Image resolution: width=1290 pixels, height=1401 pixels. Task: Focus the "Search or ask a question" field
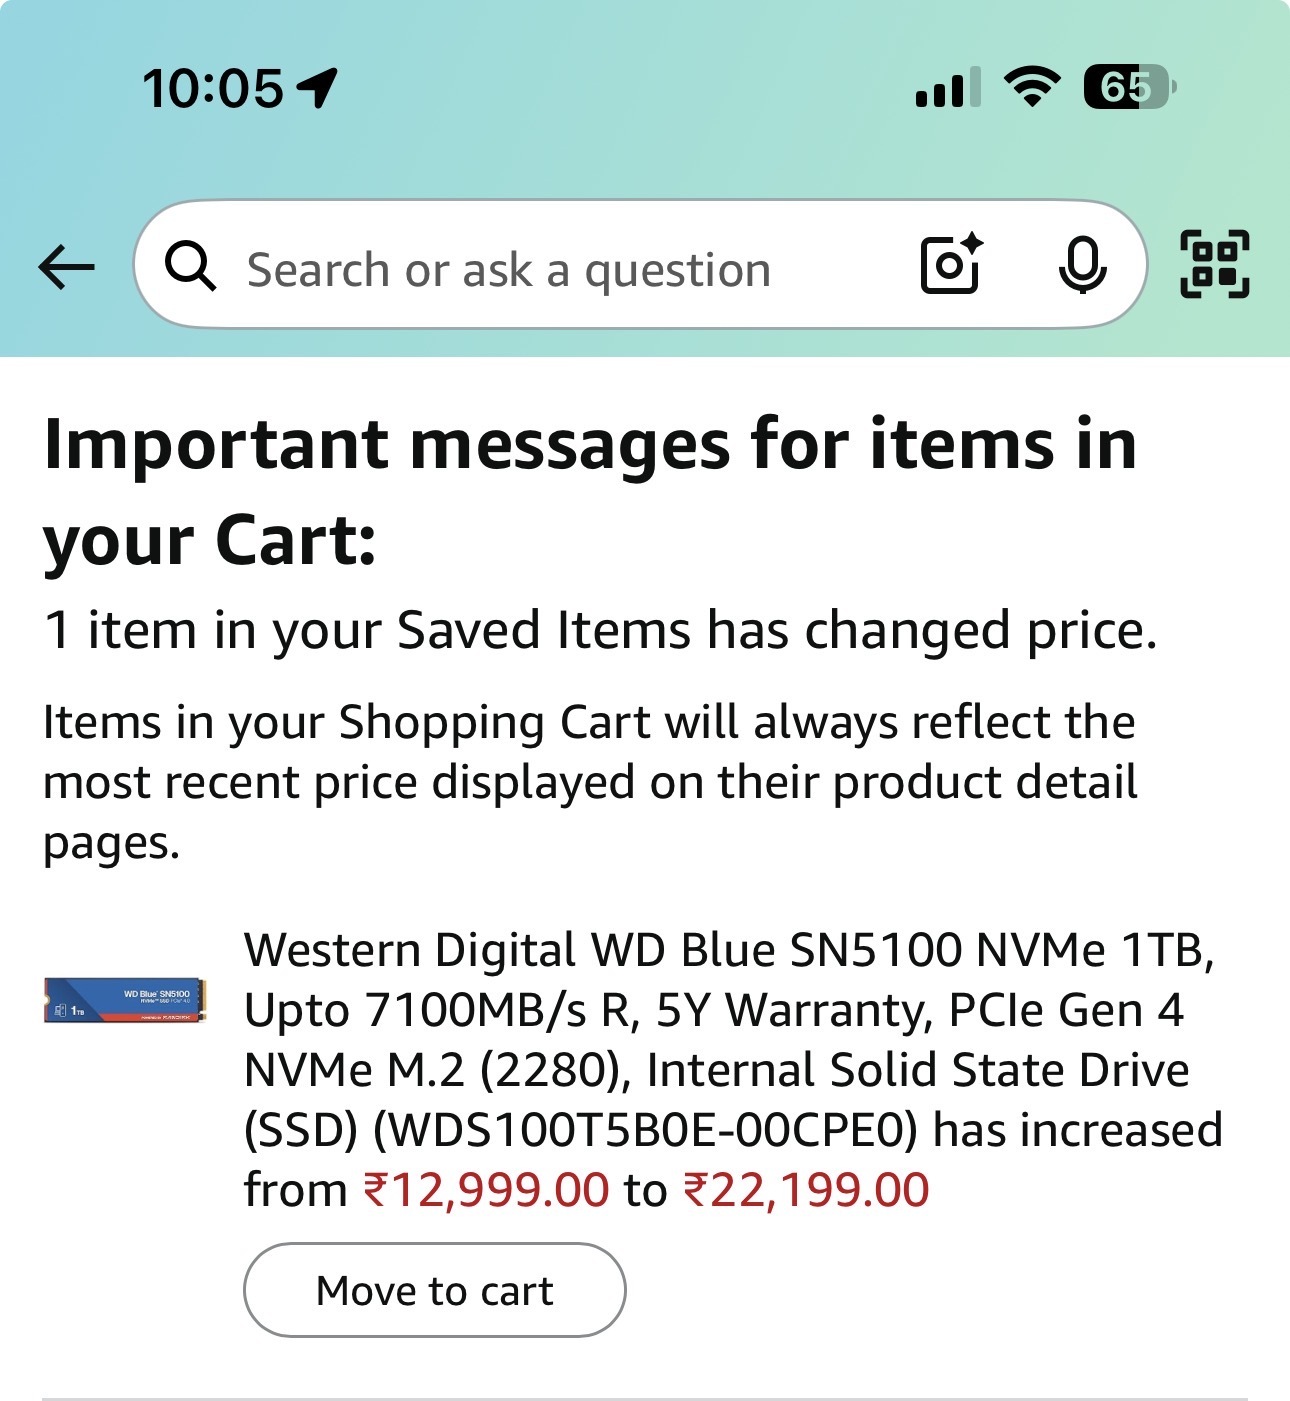click(510, 270)
